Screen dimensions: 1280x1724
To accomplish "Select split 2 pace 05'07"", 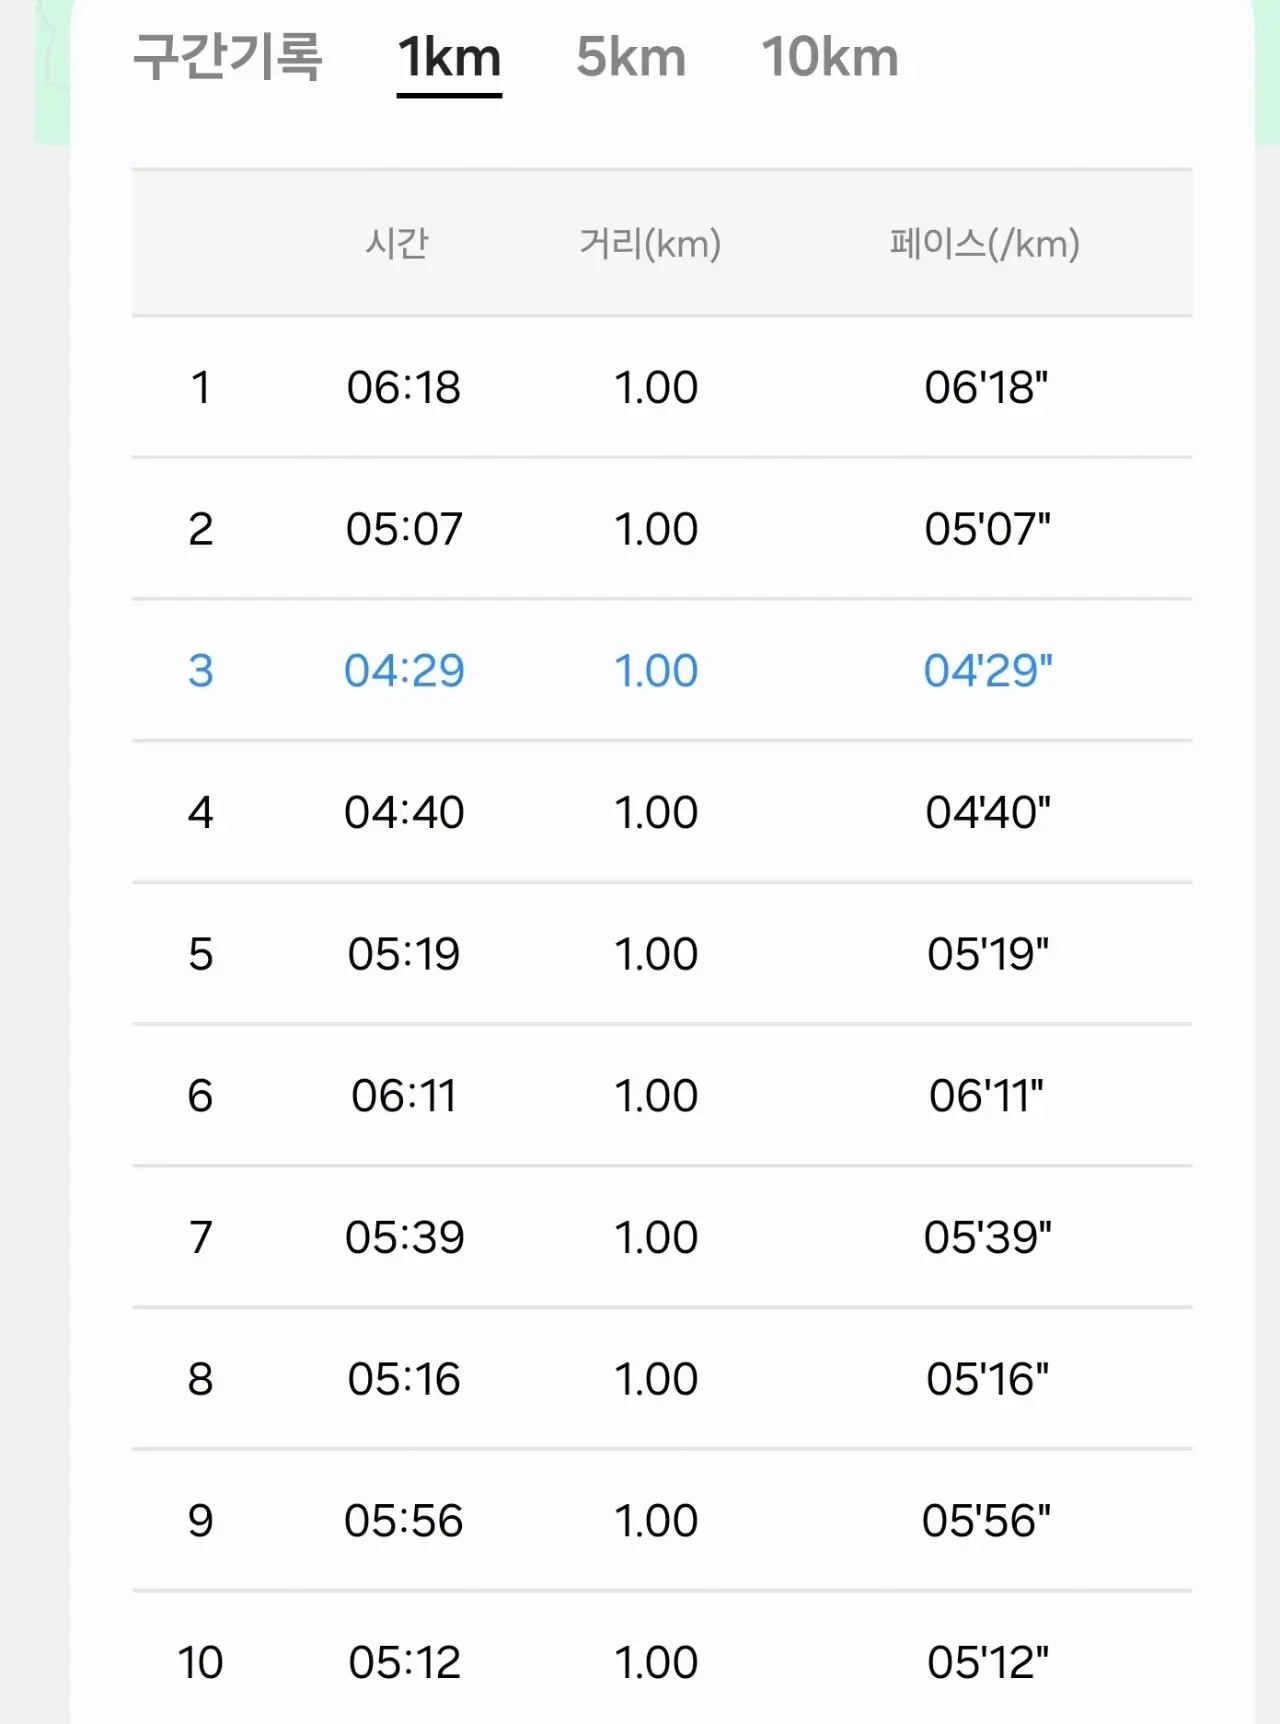I will pos(987,529).
